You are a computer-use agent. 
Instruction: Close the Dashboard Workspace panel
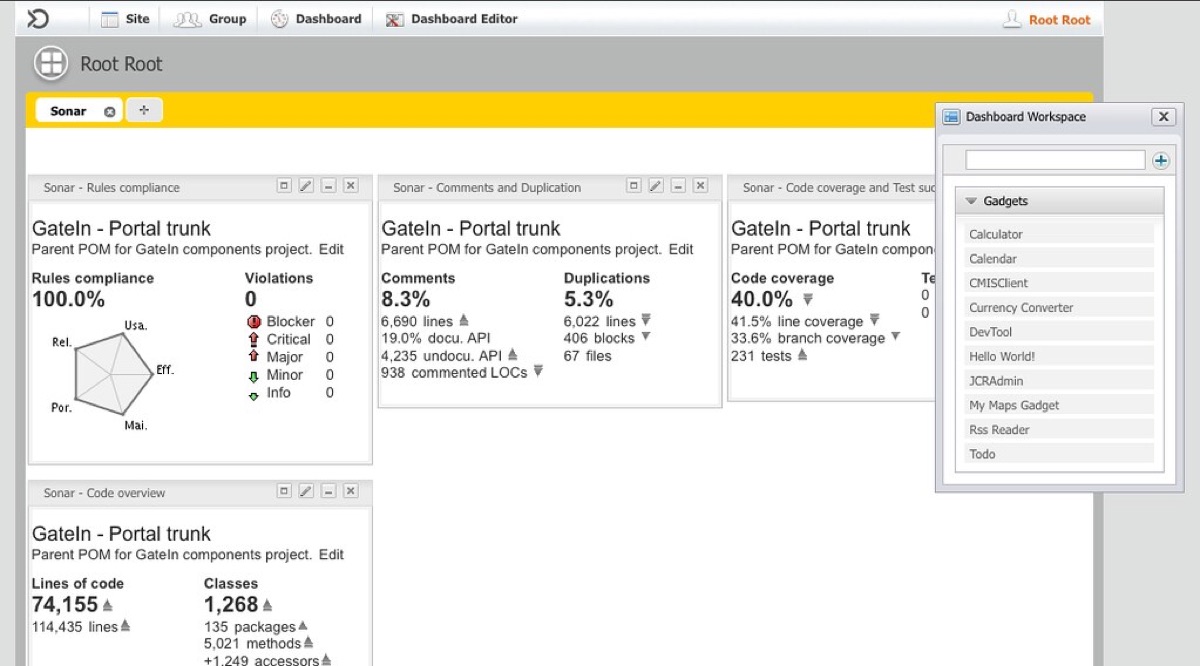1163,117
